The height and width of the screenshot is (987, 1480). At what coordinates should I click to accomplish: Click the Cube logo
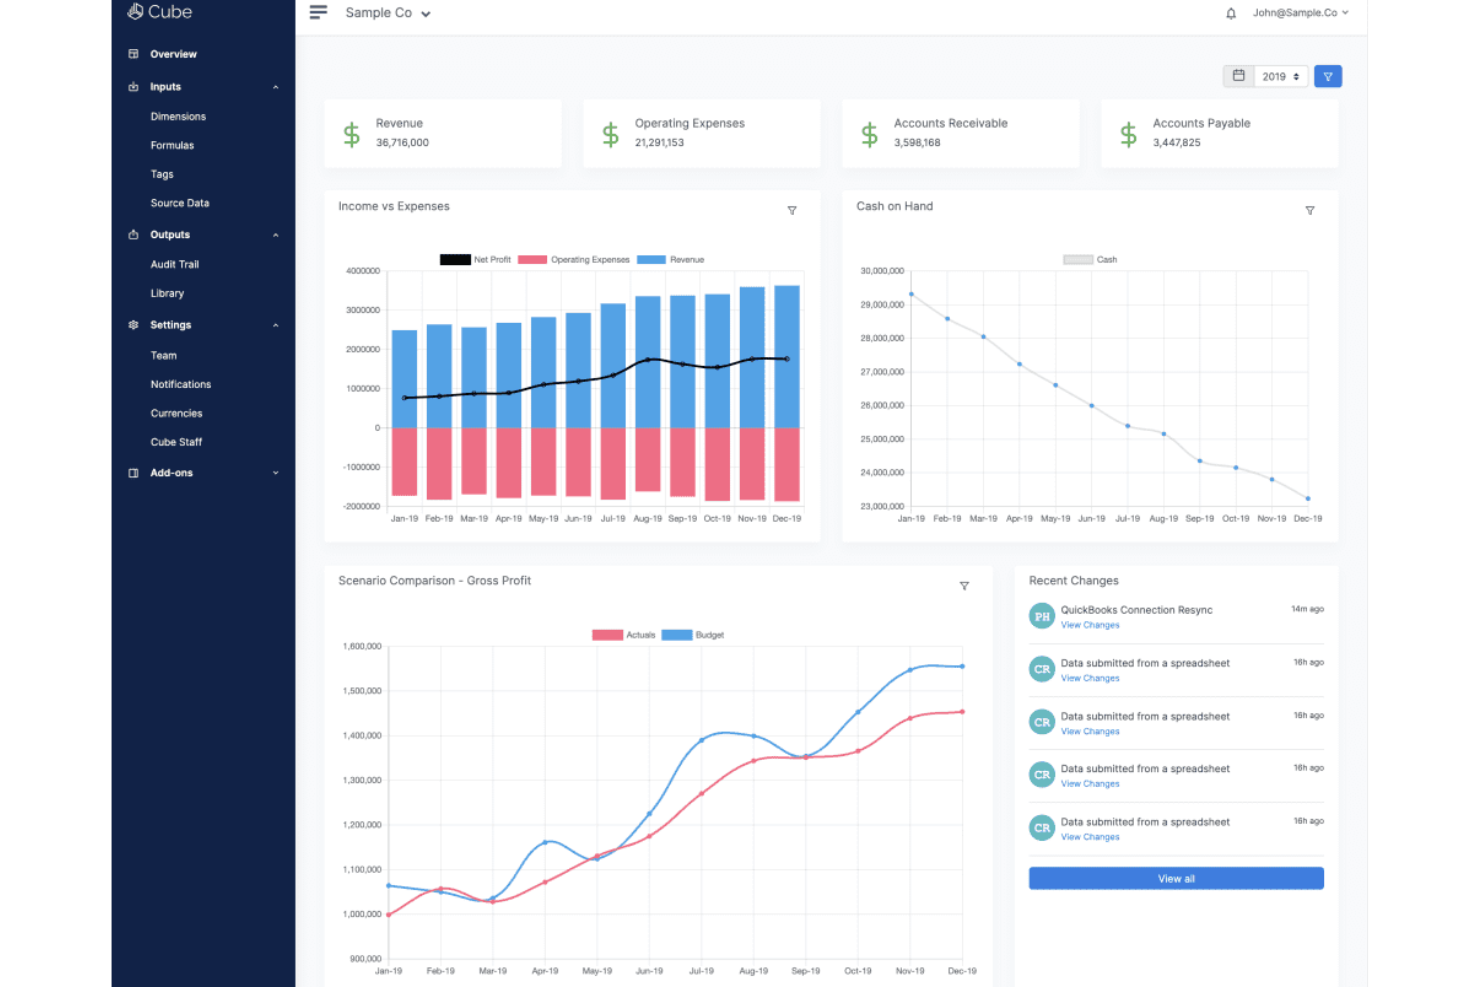pyautogui.click(x=159, y=12)
